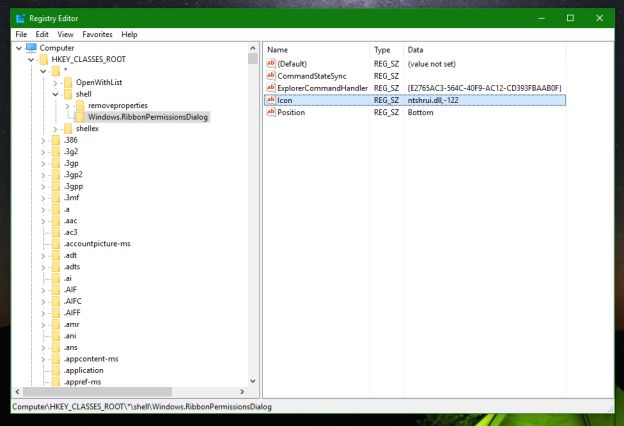Expand the shellex key arrow
This screenshot has width=624, height=426.
55,129
